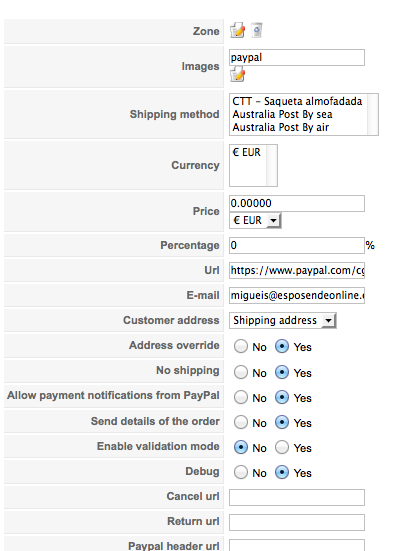Enable validation mode by selecting Yes
Screen dimensions: 396x551
282,447
